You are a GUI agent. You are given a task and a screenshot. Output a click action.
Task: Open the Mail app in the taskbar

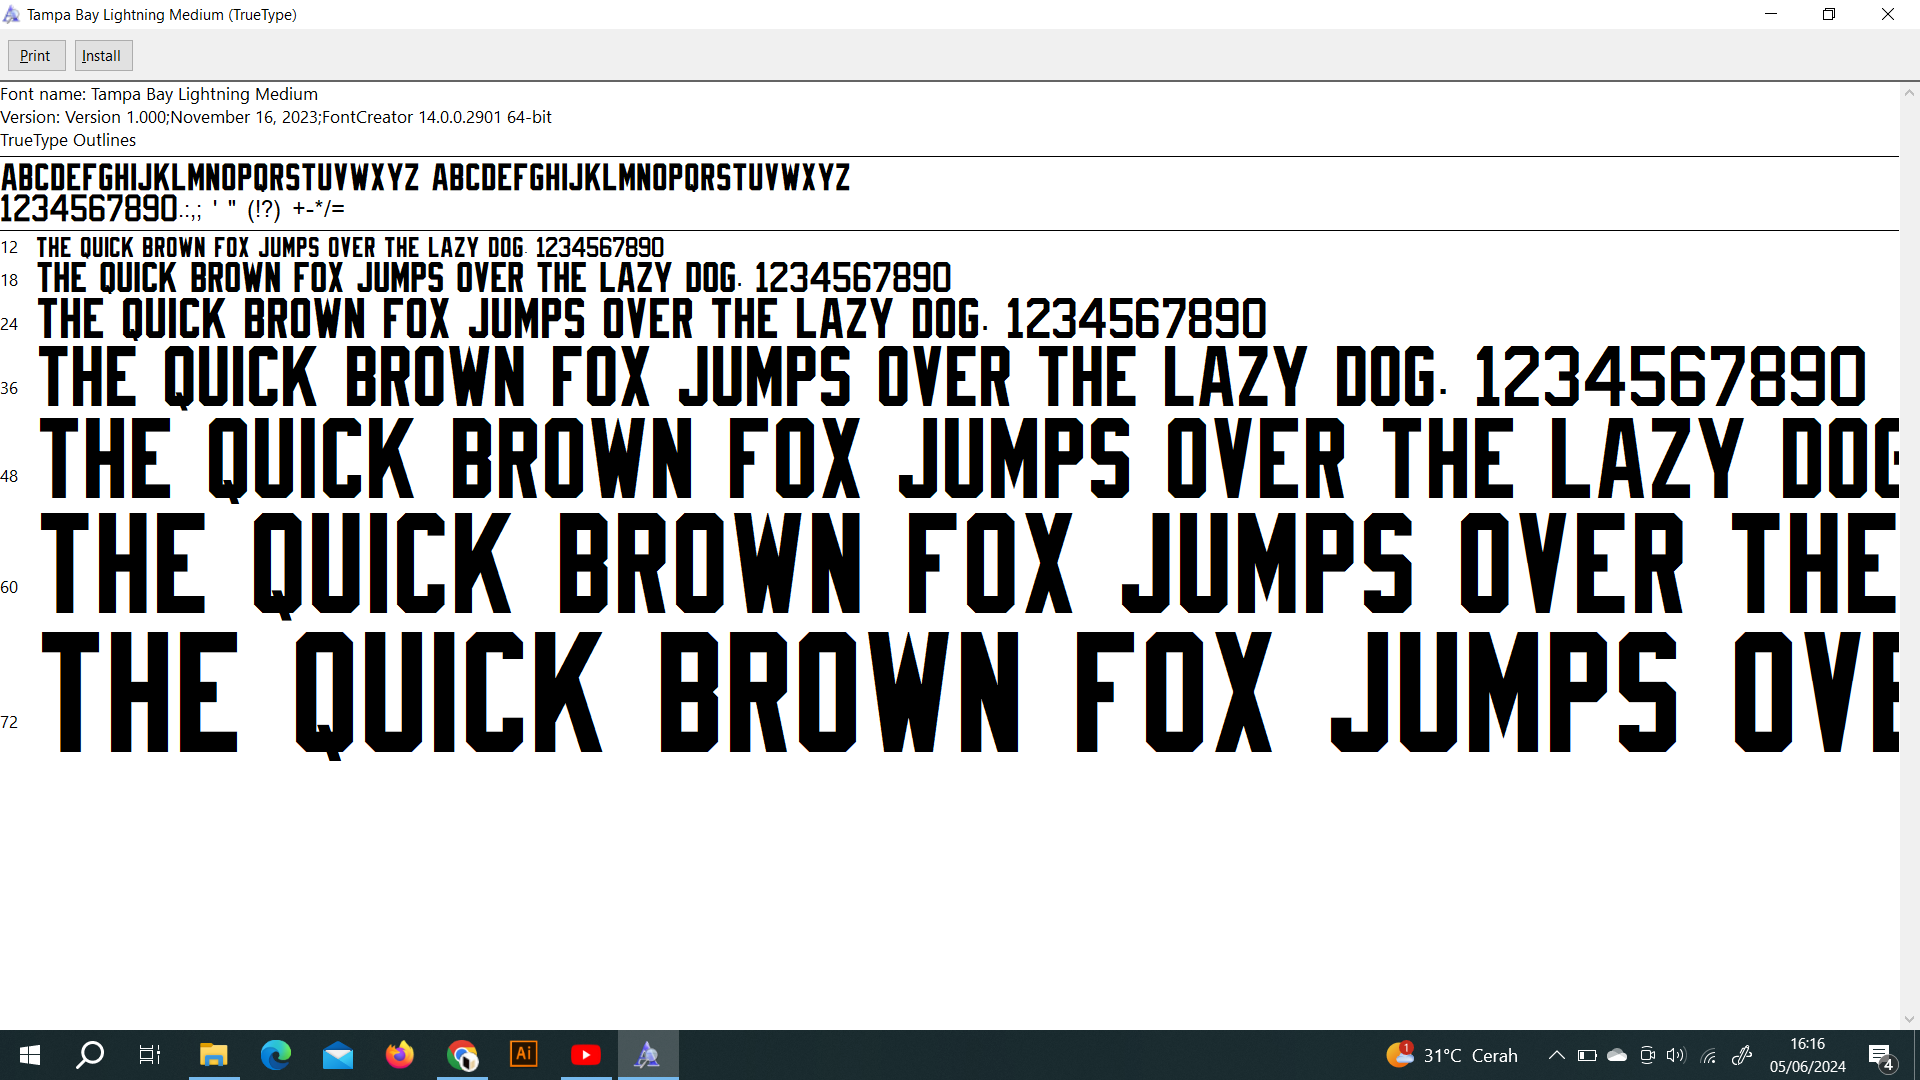[x=338, y=1055]
